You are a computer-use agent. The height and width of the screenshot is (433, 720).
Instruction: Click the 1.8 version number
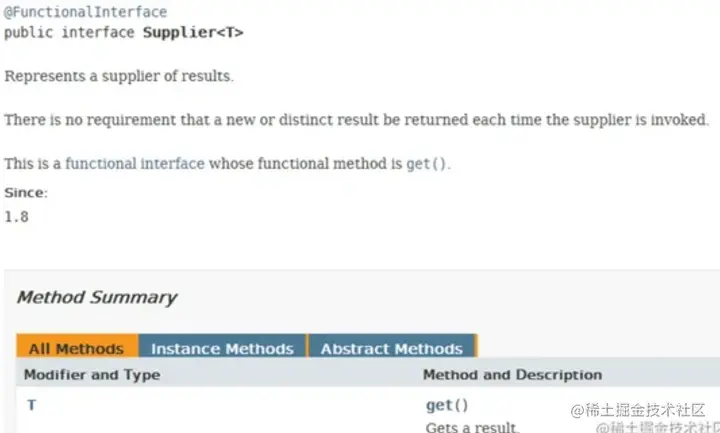[17, 216]
